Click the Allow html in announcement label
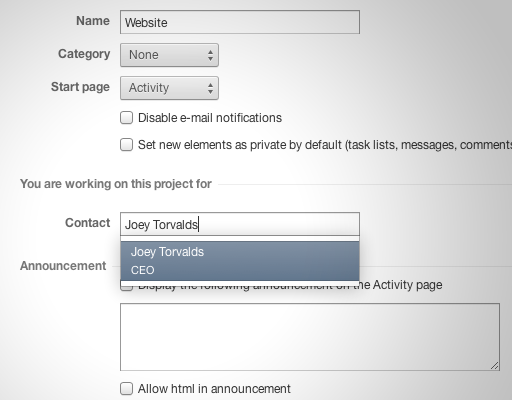 pos(214,389)
